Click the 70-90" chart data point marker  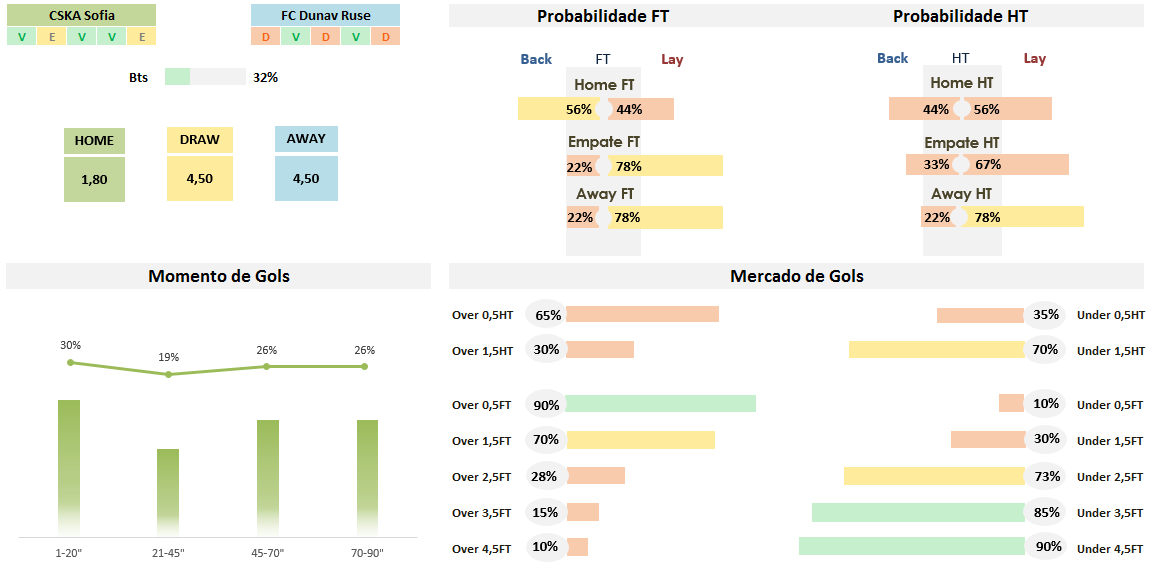[x=364, y=366]
